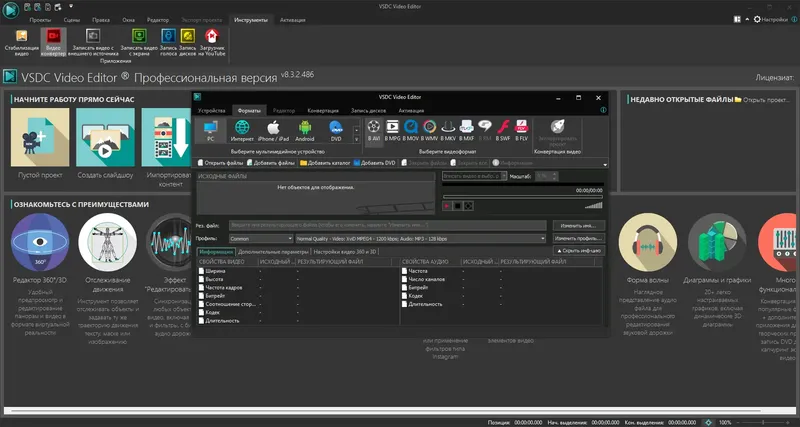Select the PC device in converter
The image size is (800, 427).
[210, 131]
